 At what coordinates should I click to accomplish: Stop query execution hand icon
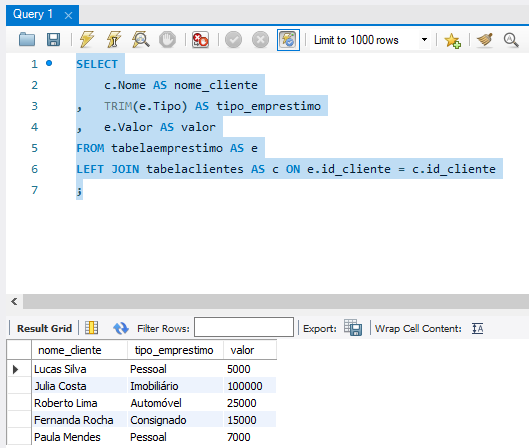(x=167, y=40)
